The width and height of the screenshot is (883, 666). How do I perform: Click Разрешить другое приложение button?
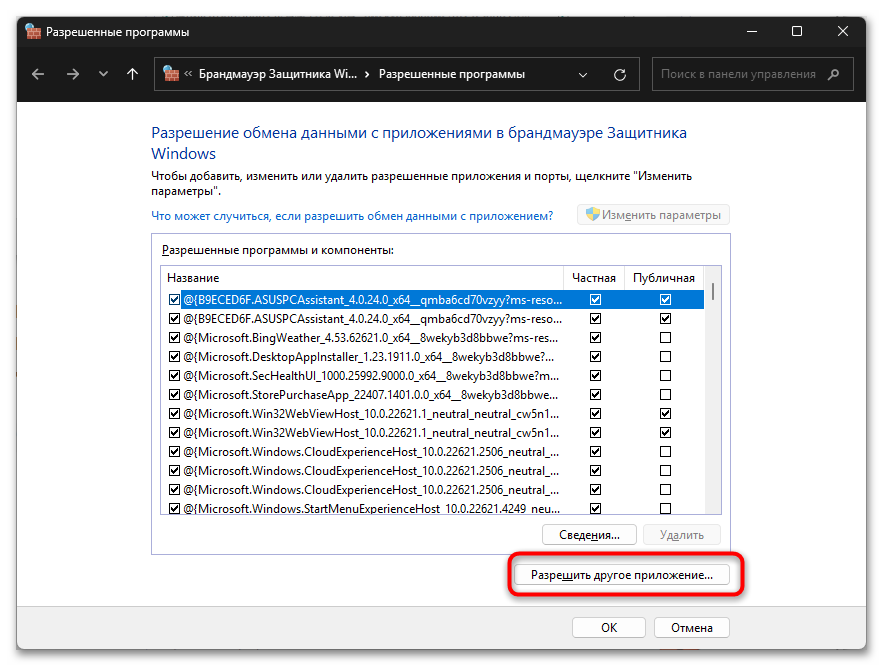click(622, 575)
